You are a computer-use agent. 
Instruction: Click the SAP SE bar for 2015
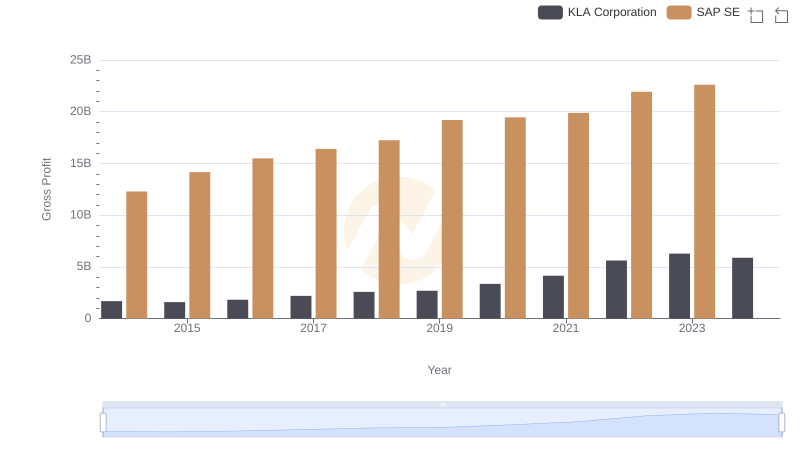click(x=199, y=245)
